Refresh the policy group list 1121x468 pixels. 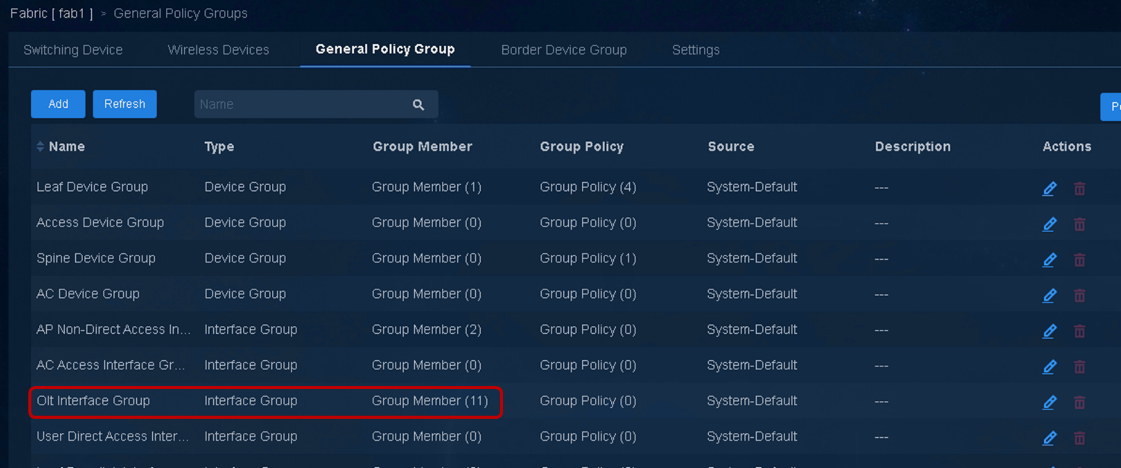tap(124, 104)
